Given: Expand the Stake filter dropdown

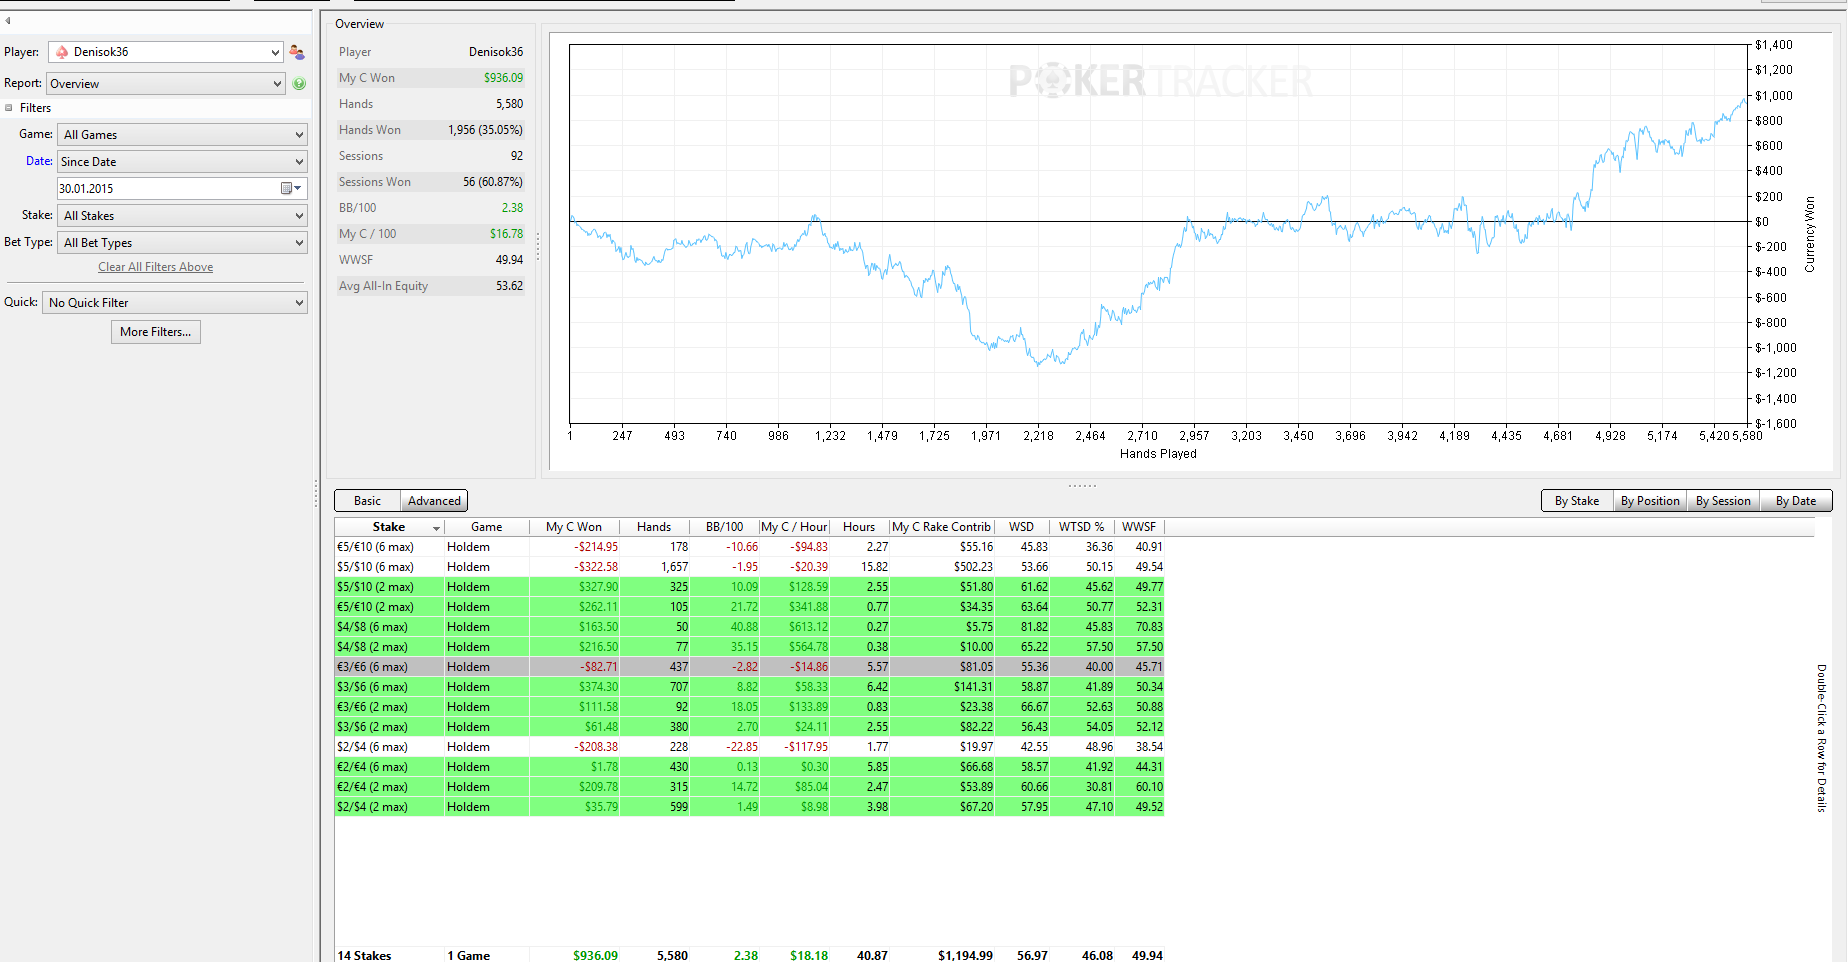Looking at the screenshot, I should [183, 216].
